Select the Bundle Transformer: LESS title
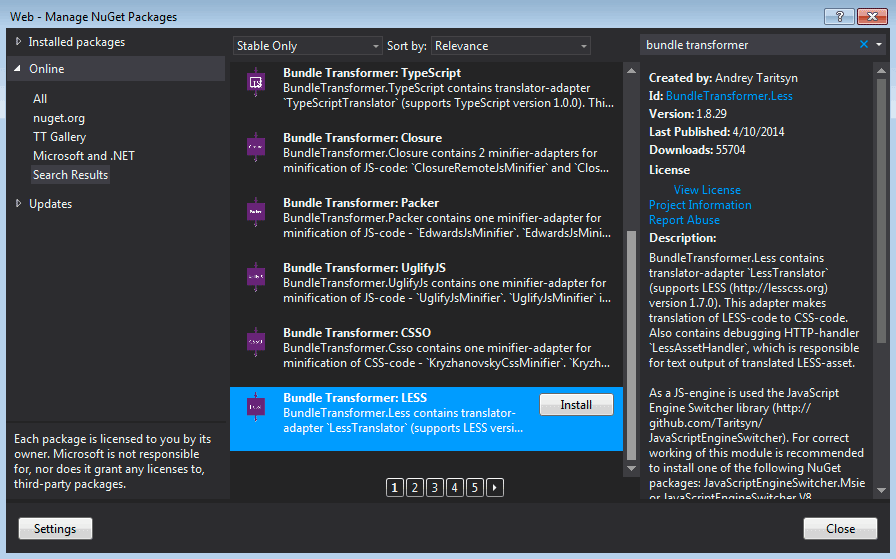 pyautogui.click(x=355, y=398)
